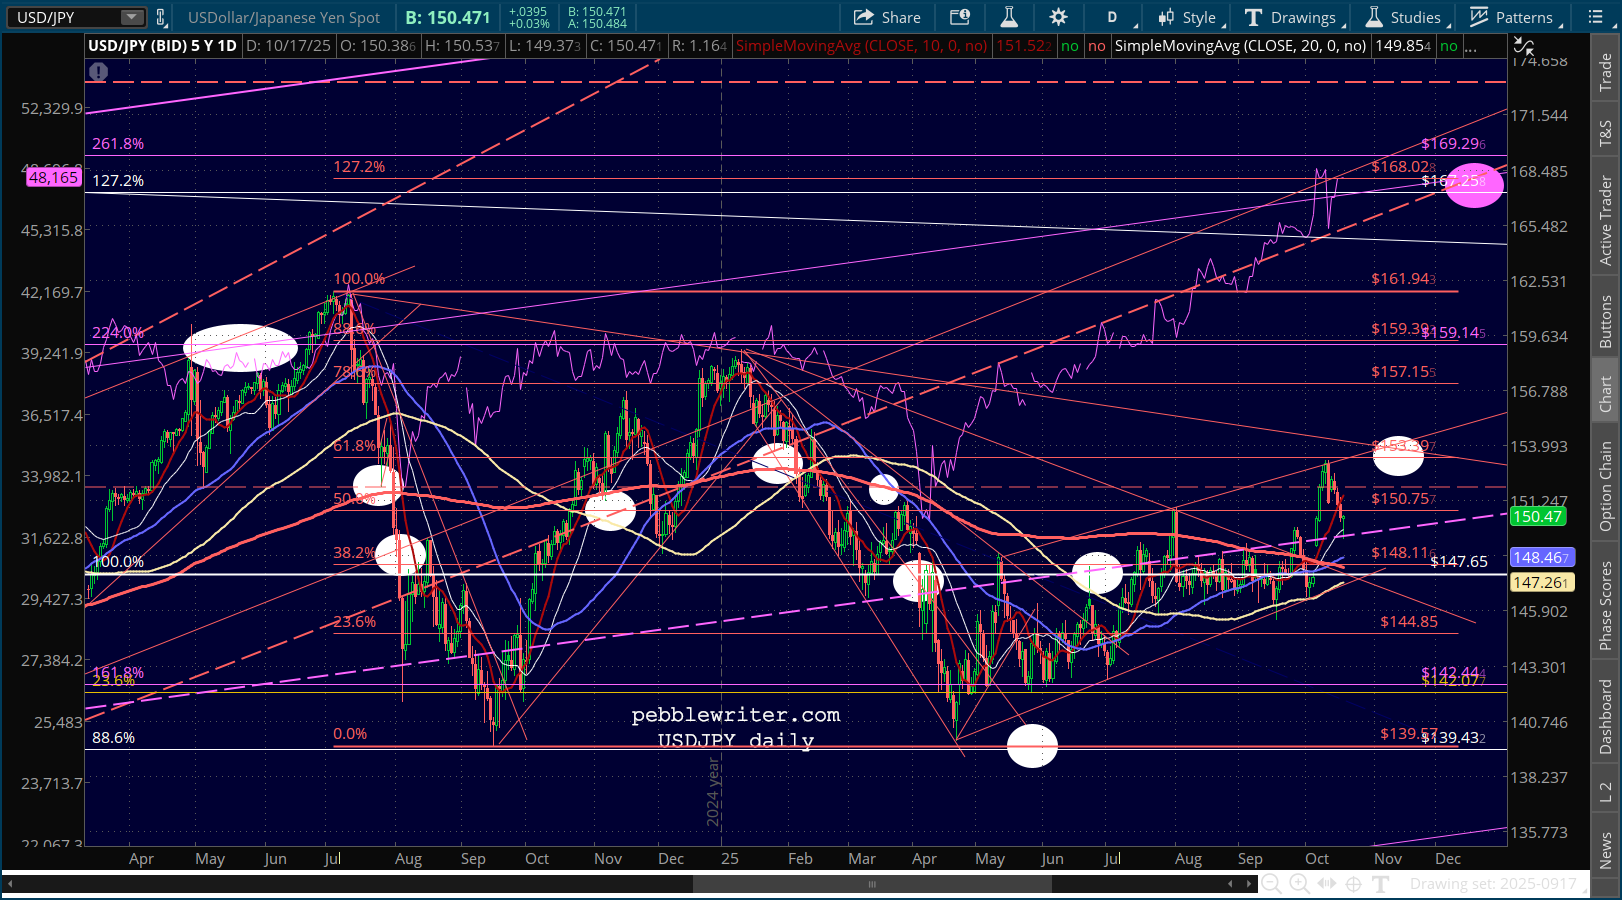
Task: Click the $147.65 price level label
Action: click(1459, 562)
